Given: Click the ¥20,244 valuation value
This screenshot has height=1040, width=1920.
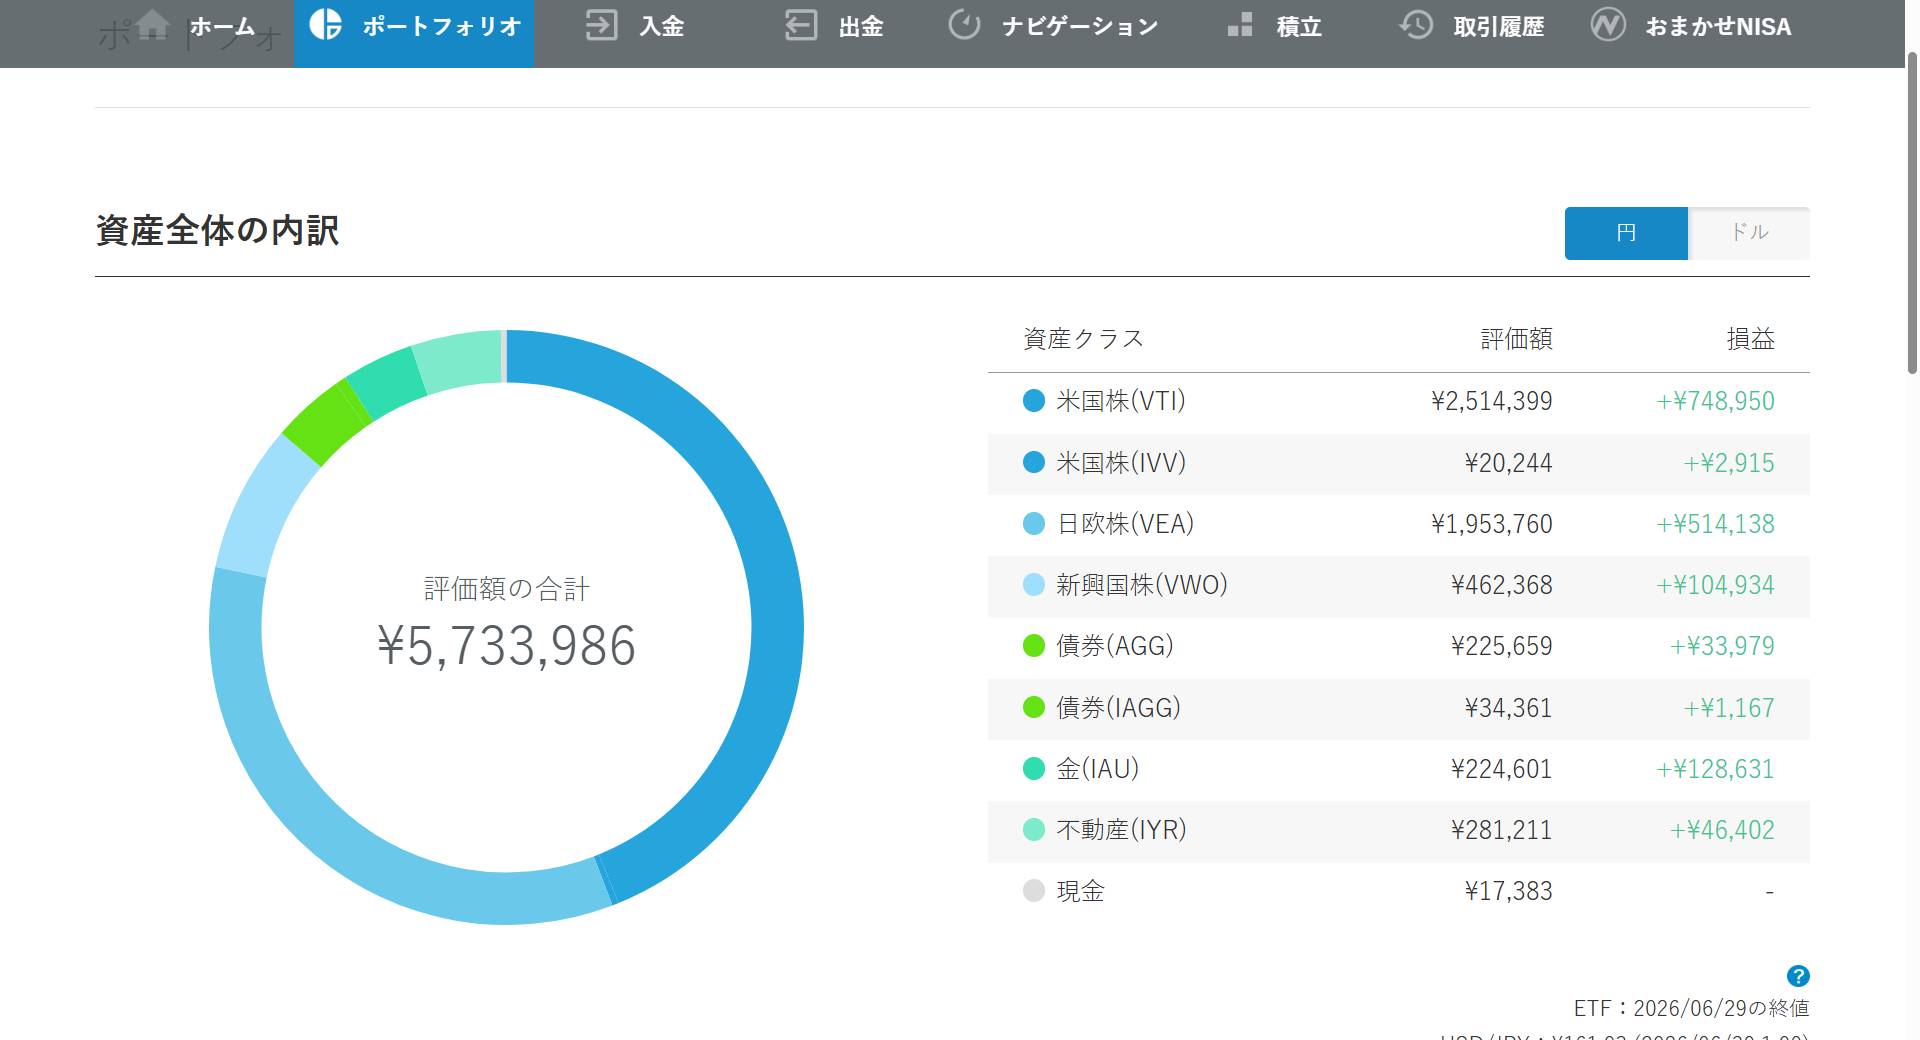Looking at the screenshot, I should pos(1508,462).
